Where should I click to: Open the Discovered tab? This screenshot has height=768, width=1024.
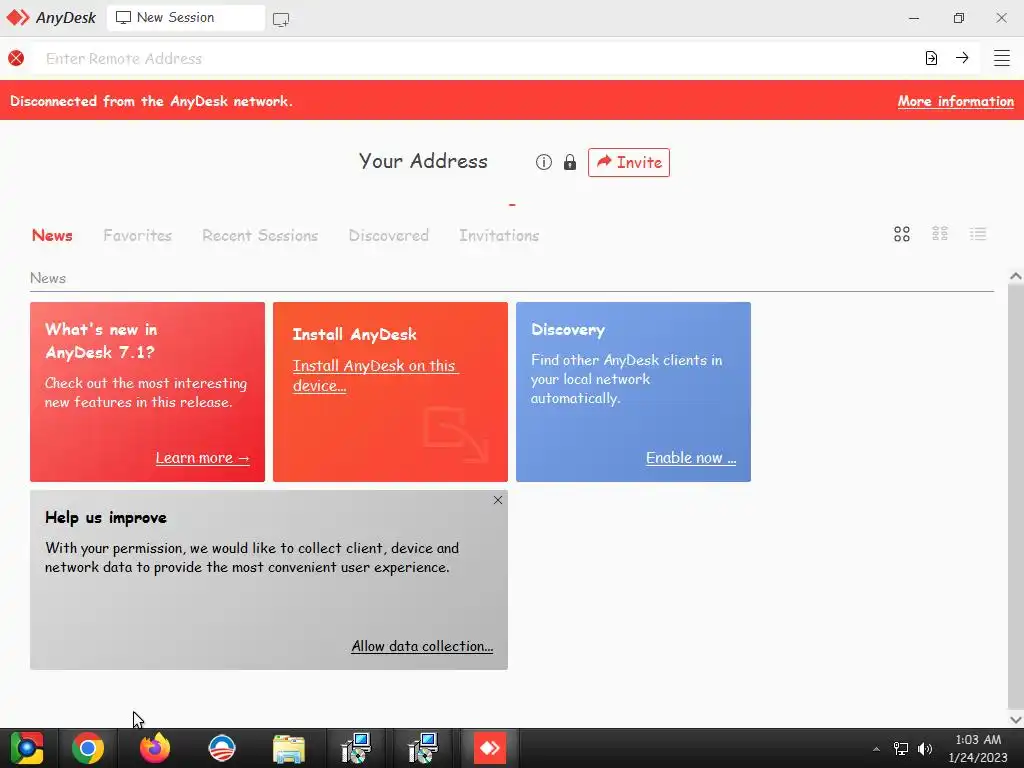point(389,235)
